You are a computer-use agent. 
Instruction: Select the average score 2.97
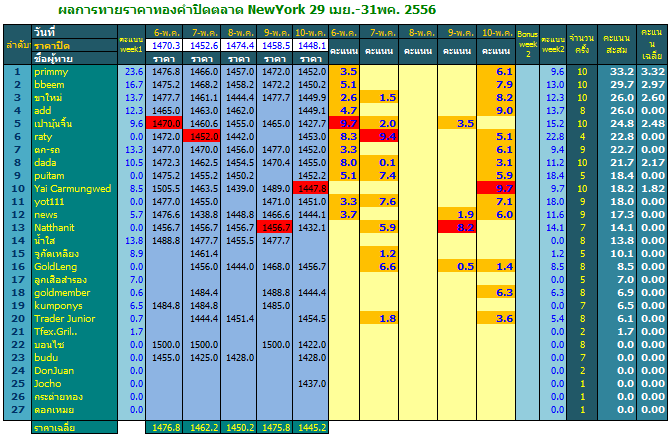652,85
